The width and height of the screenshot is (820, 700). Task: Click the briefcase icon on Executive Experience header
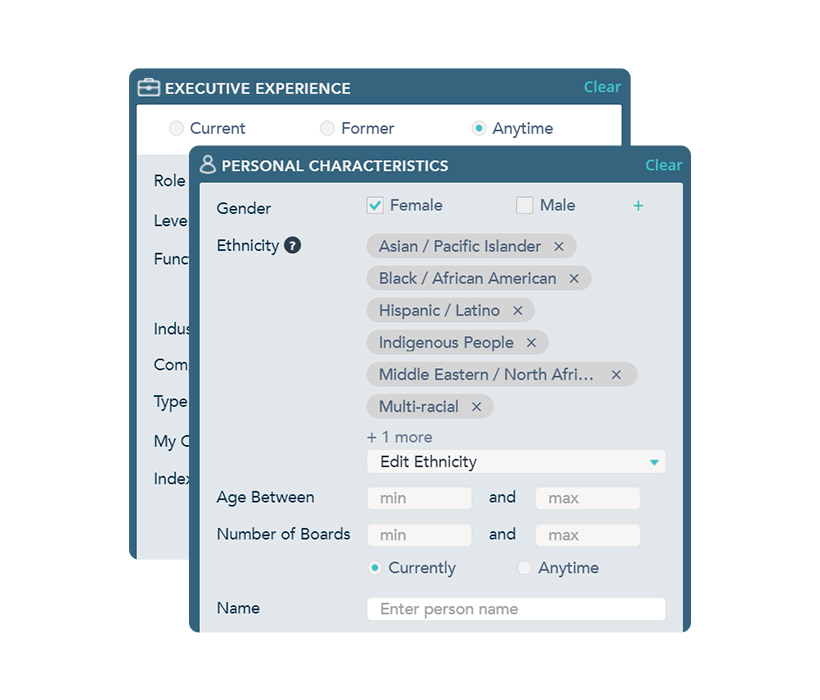[148, 88]
